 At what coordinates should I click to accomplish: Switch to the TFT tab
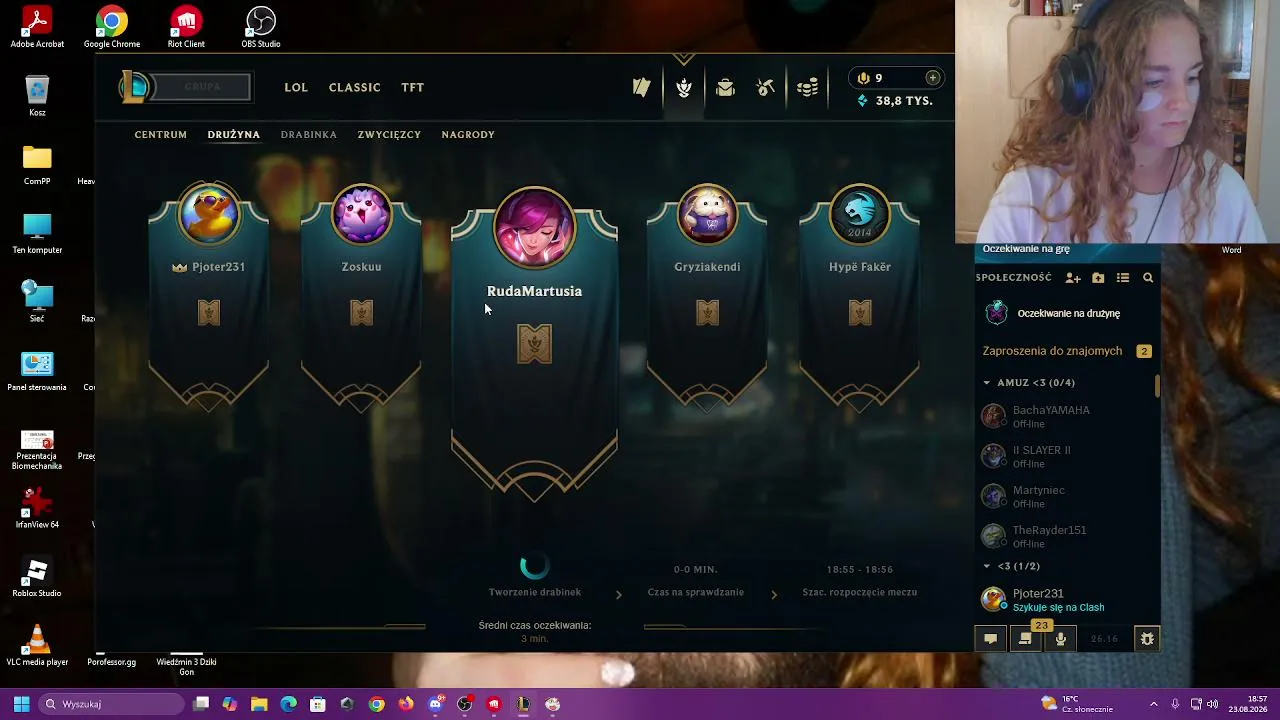[x=413, y=88]
